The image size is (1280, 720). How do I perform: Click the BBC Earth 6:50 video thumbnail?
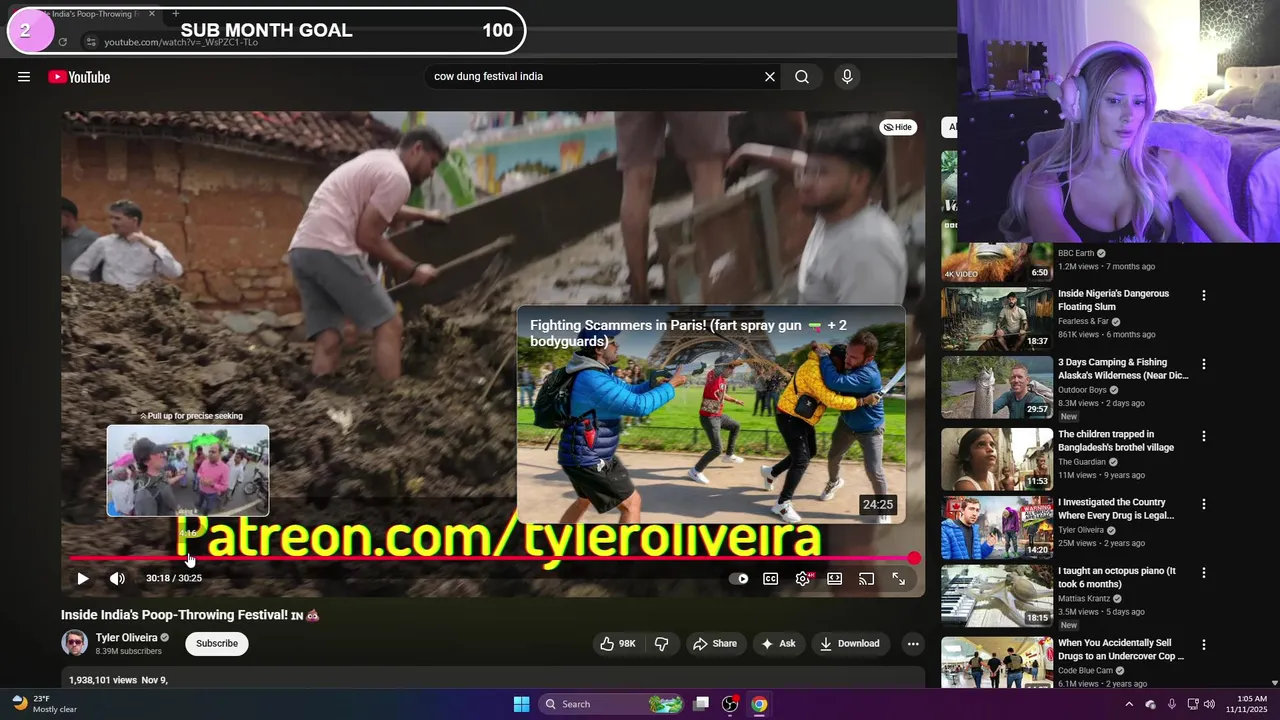[x=997, y=263]
